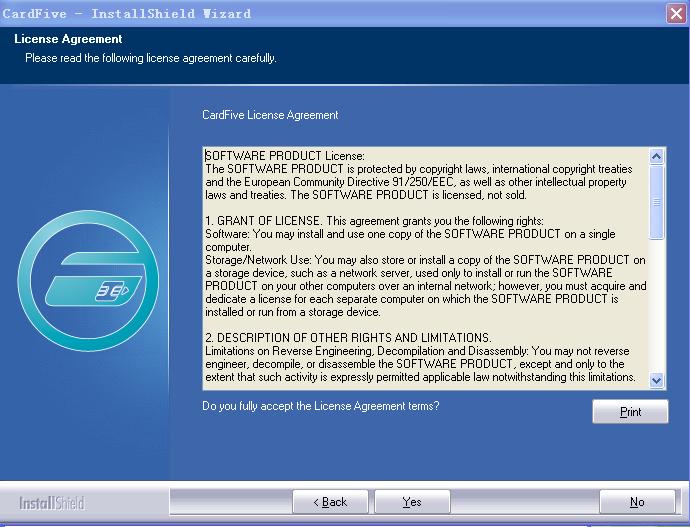Go back with the Back button
The width and height of the screenshot is (690, 527).
tap(330, 501)
